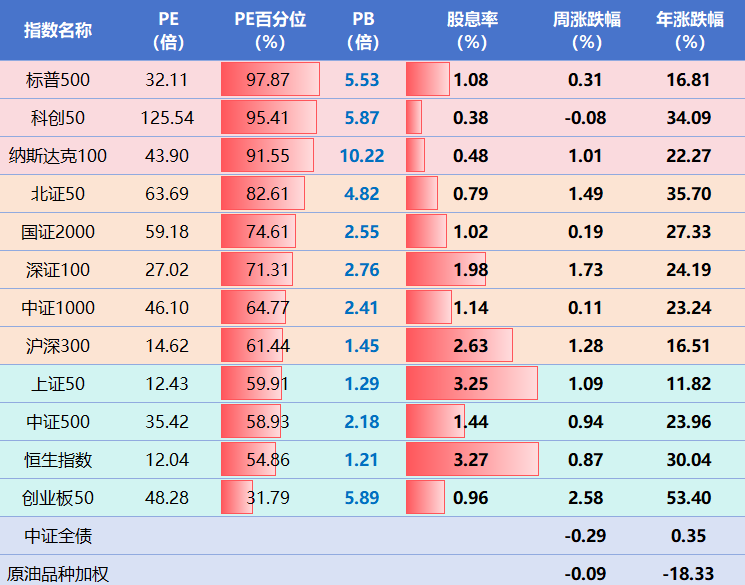Click the 创业板50 index name
745x585 pixels.
pos(58,497)
